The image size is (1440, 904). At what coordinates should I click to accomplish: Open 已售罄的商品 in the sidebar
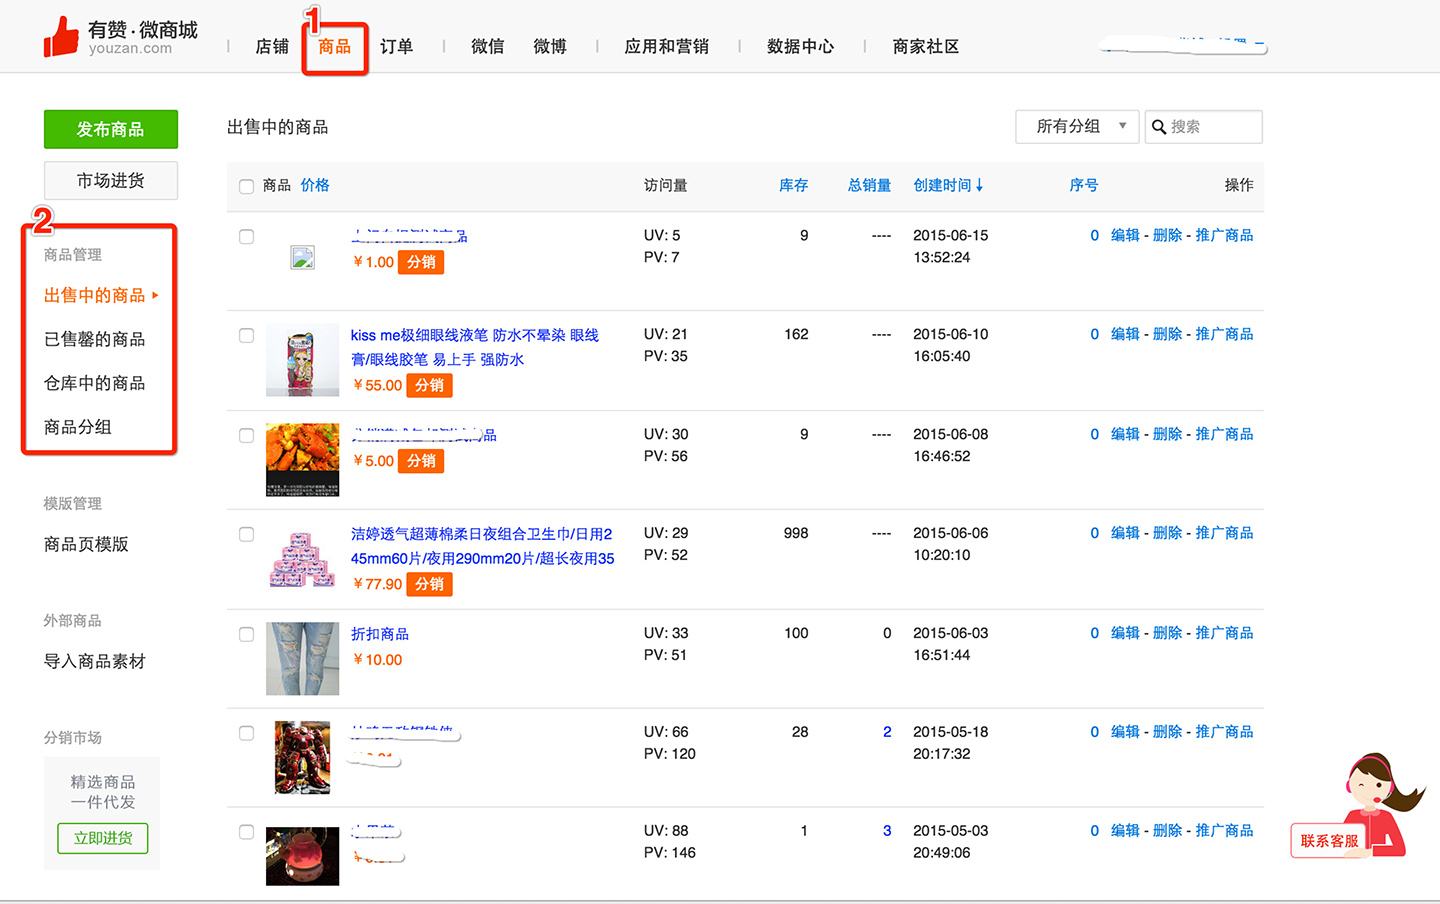(95, 339)
